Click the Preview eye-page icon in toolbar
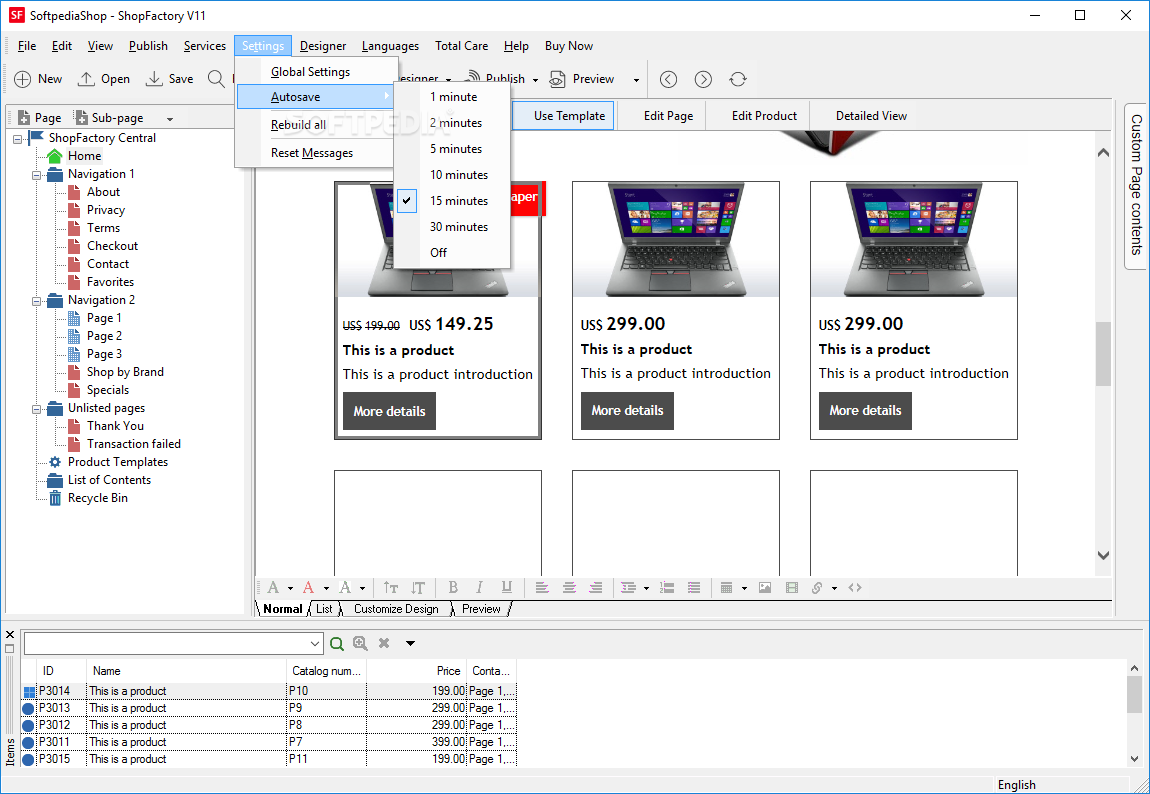The height and width of the screenshot is (794, 1150). [557, 79]
